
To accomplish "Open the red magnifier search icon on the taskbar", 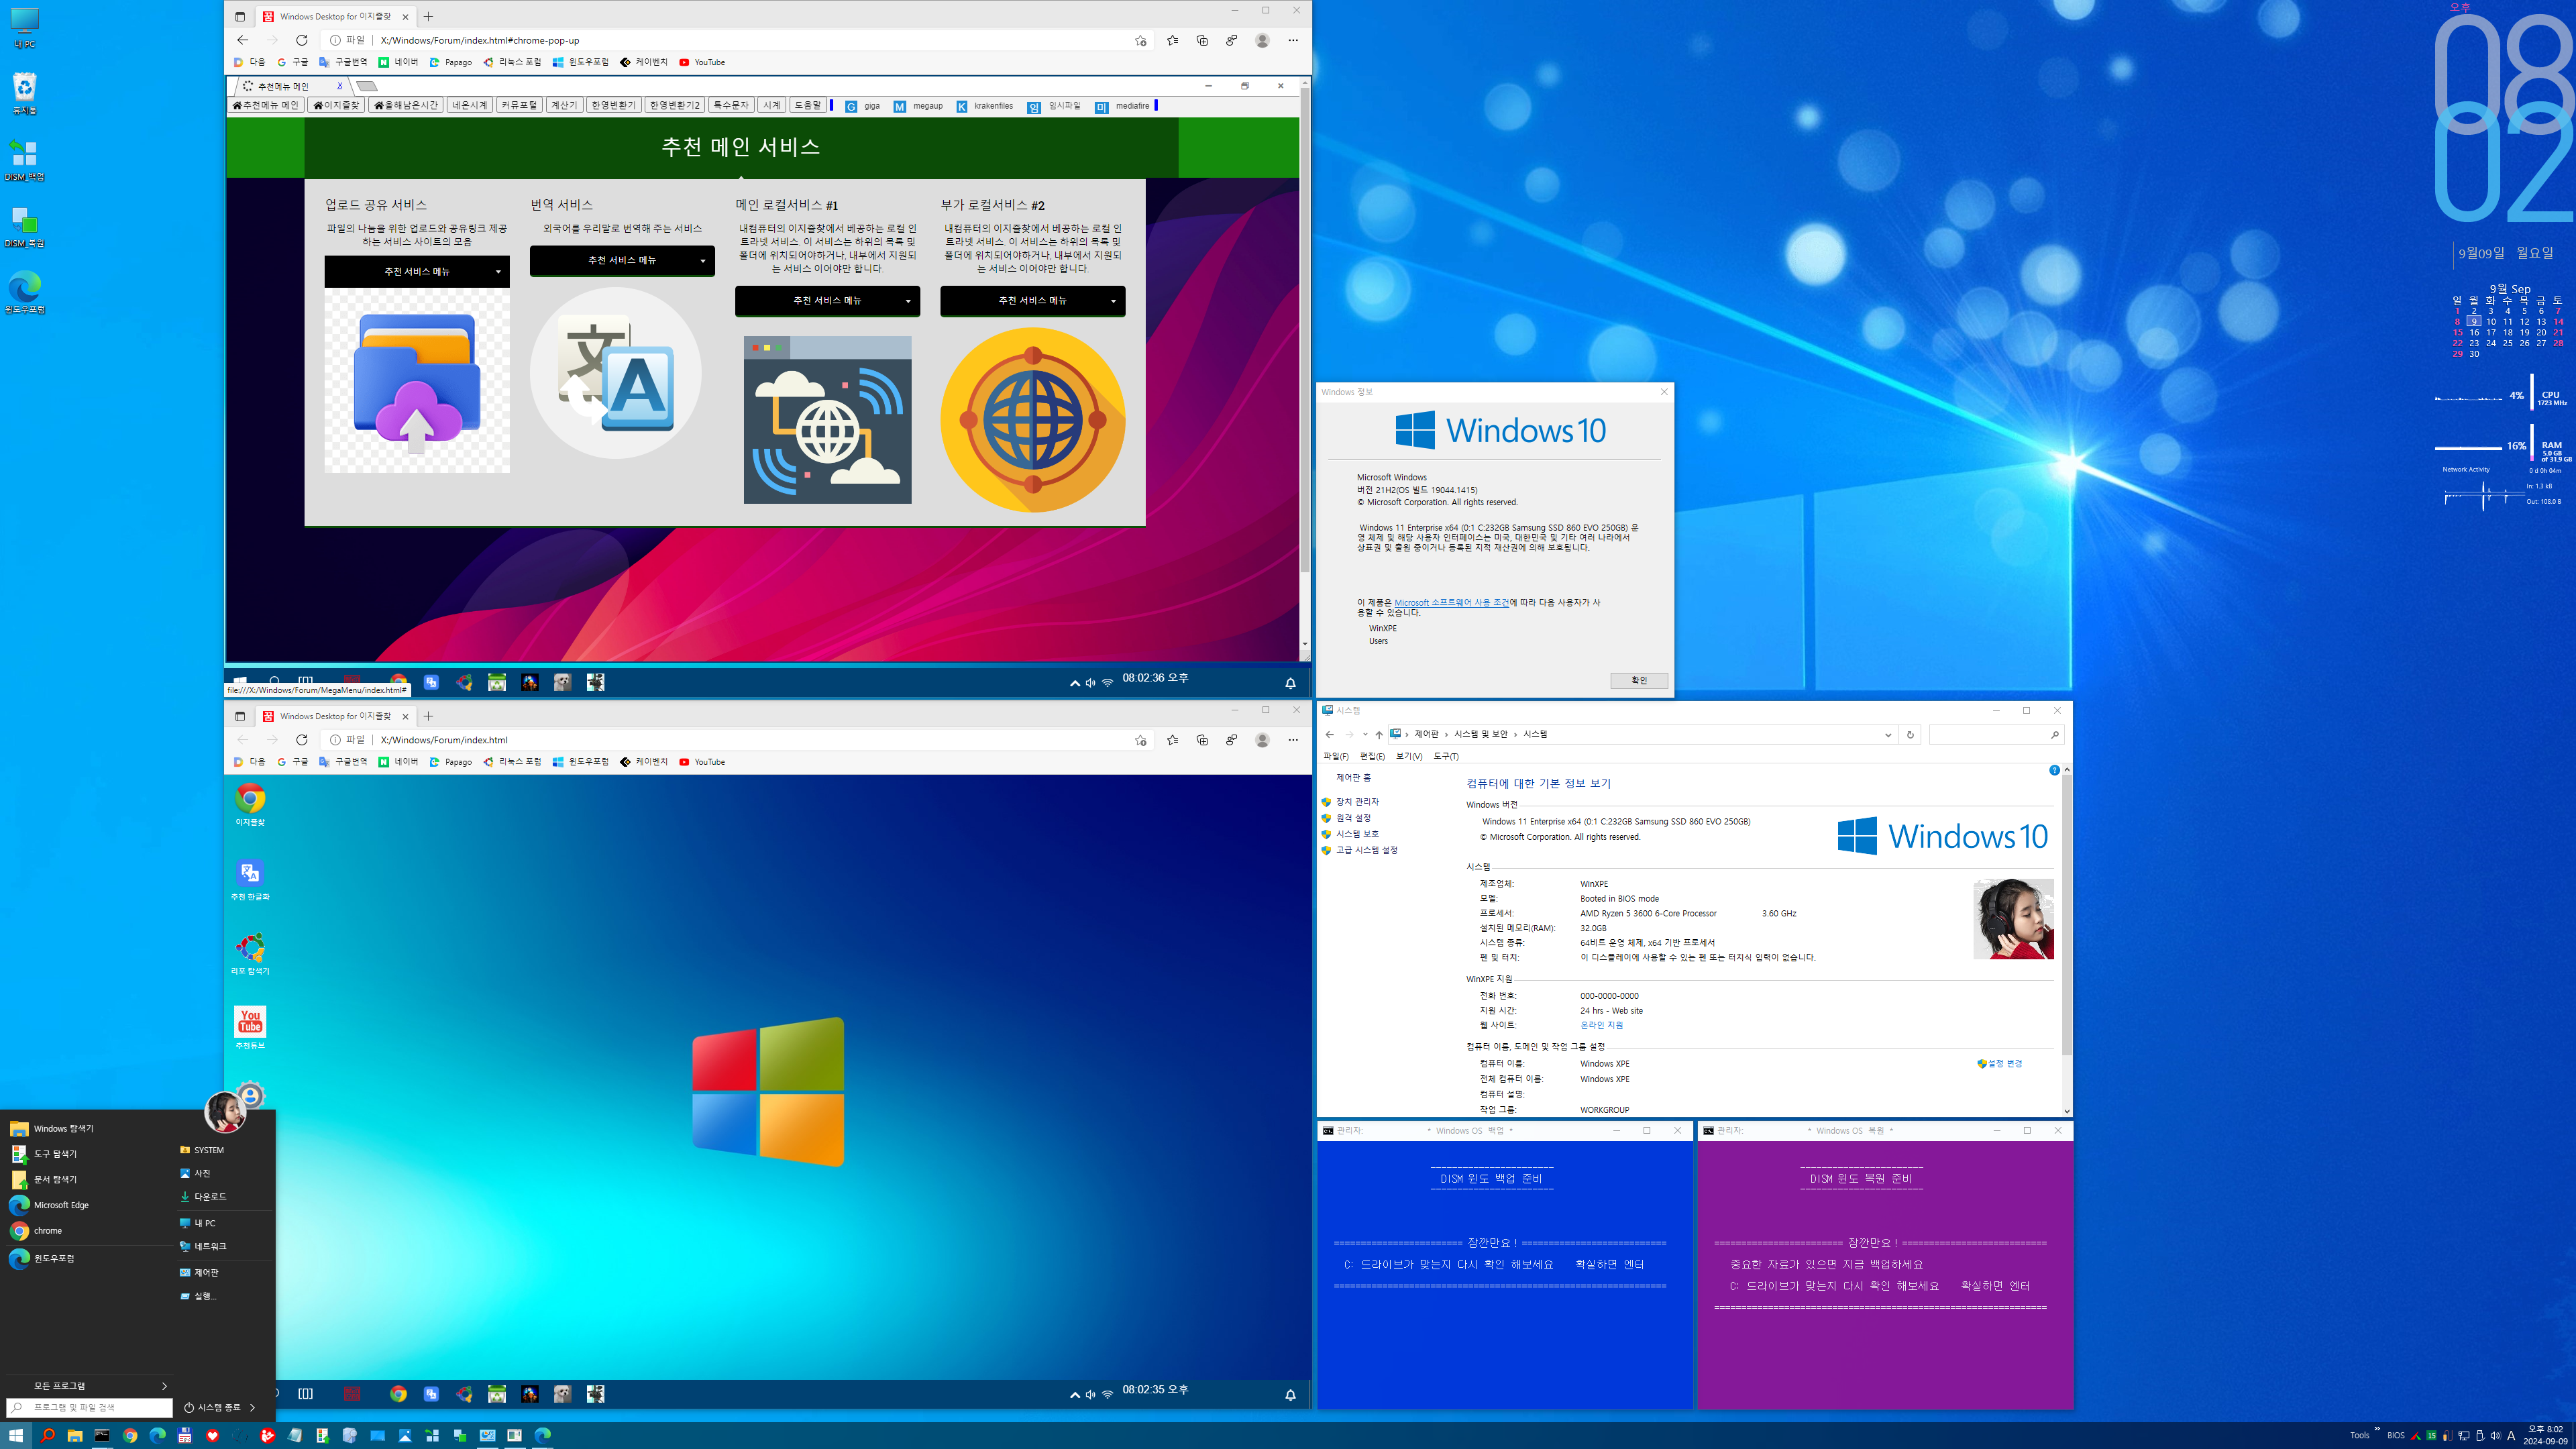I will pyautogui.click(x=47, y=1435).
